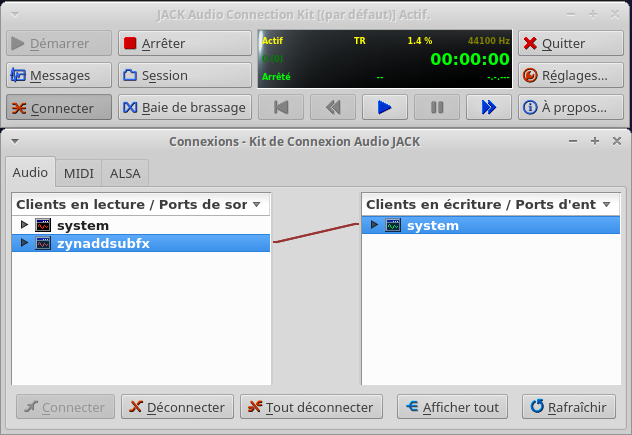Image resolution: width=632 pixels, height=435 pixels.
Task: Open Réglages settings dialog
Action: click(570, 76)
